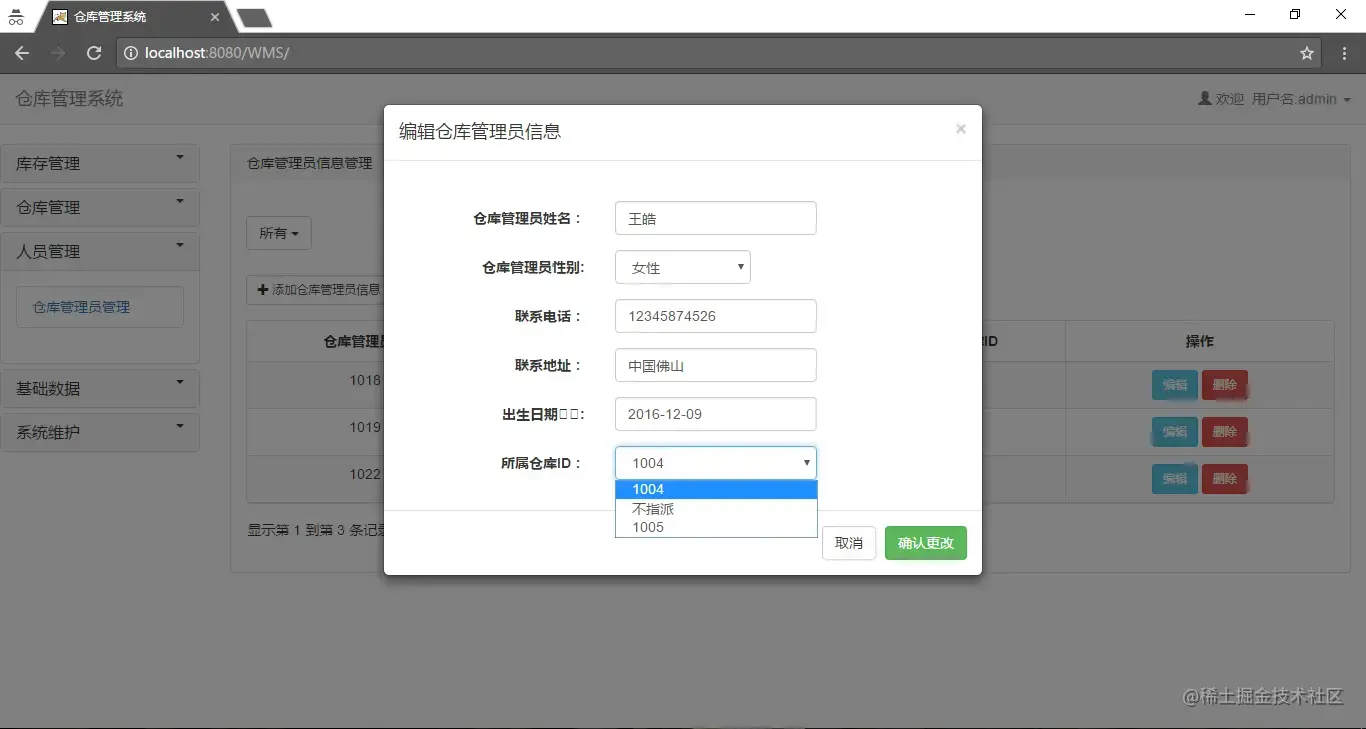Expand the 基础数据 sidebar menu
The height and width of the screenshot is (729, 1366).
(x=100, y=389)
